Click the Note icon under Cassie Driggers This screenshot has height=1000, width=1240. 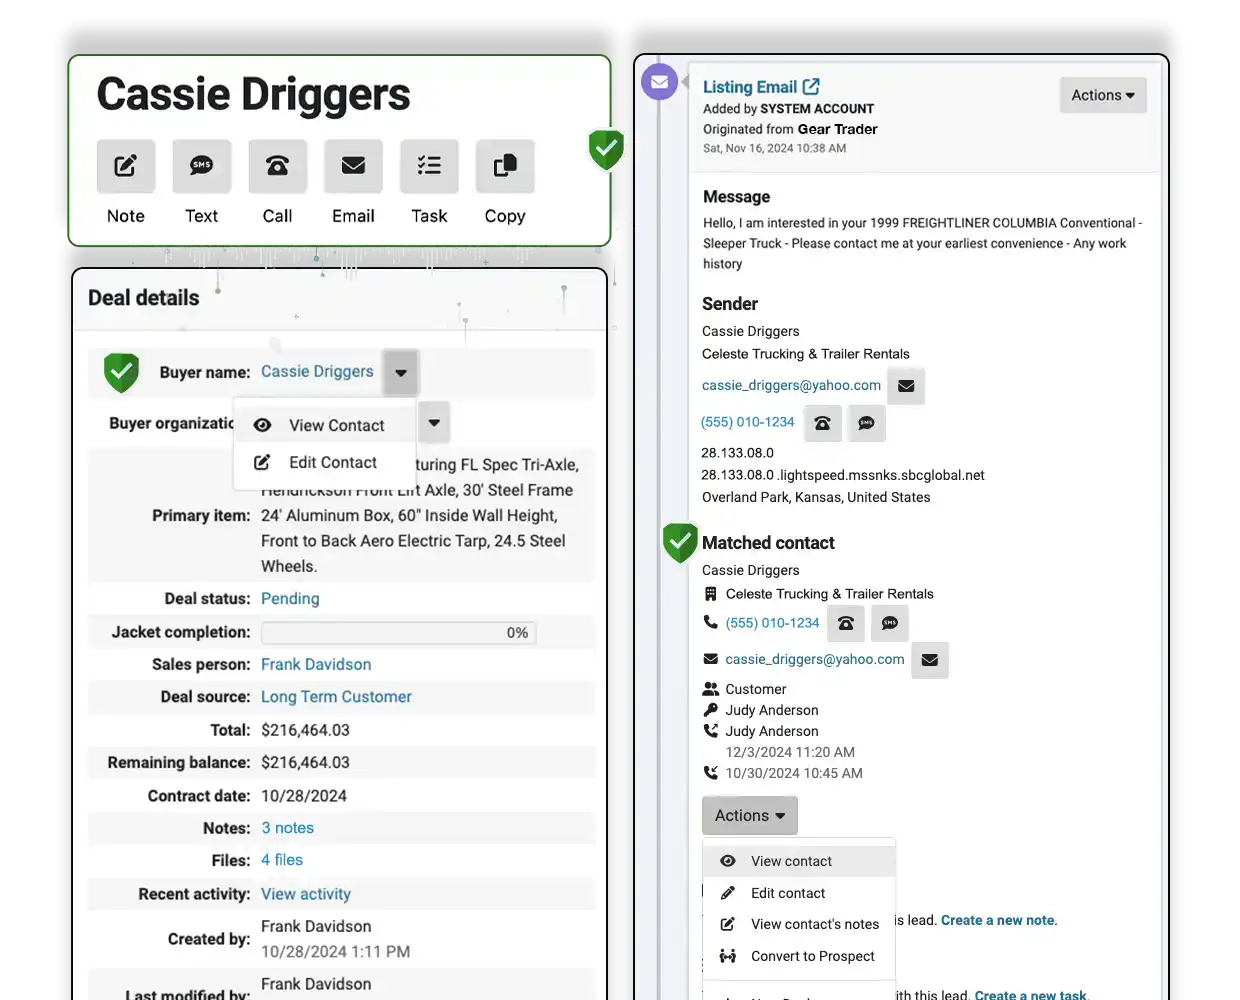[126, 166]
